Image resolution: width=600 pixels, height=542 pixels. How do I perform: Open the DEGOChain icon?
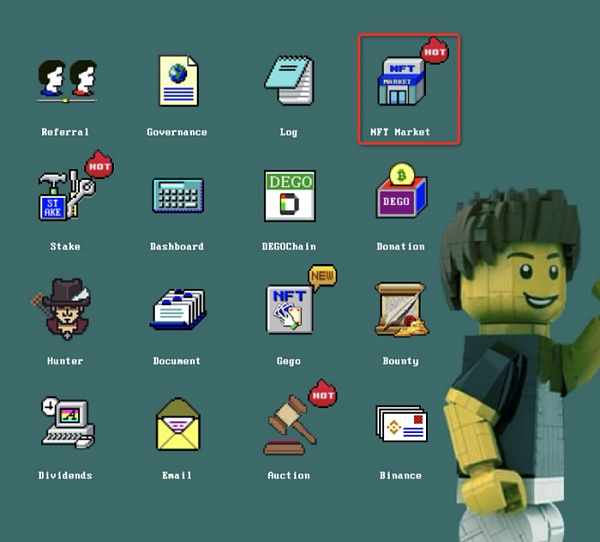click(289, 195)
